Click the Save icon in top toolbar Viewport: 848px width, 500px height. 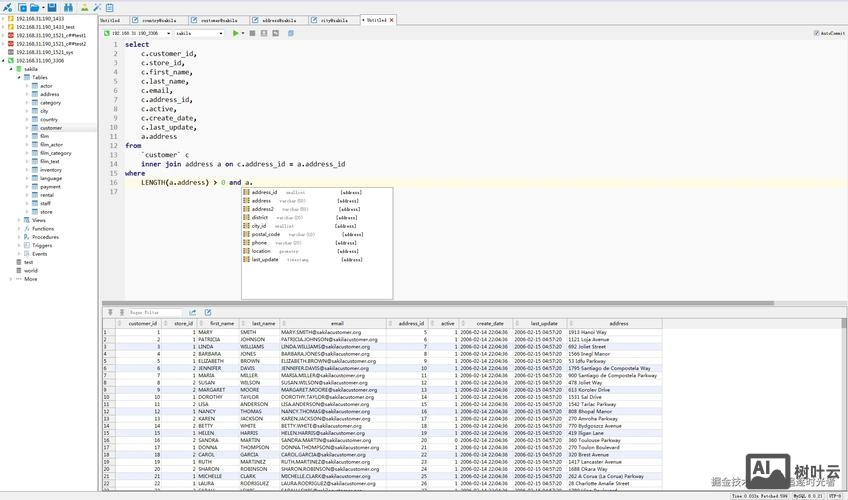52,7
